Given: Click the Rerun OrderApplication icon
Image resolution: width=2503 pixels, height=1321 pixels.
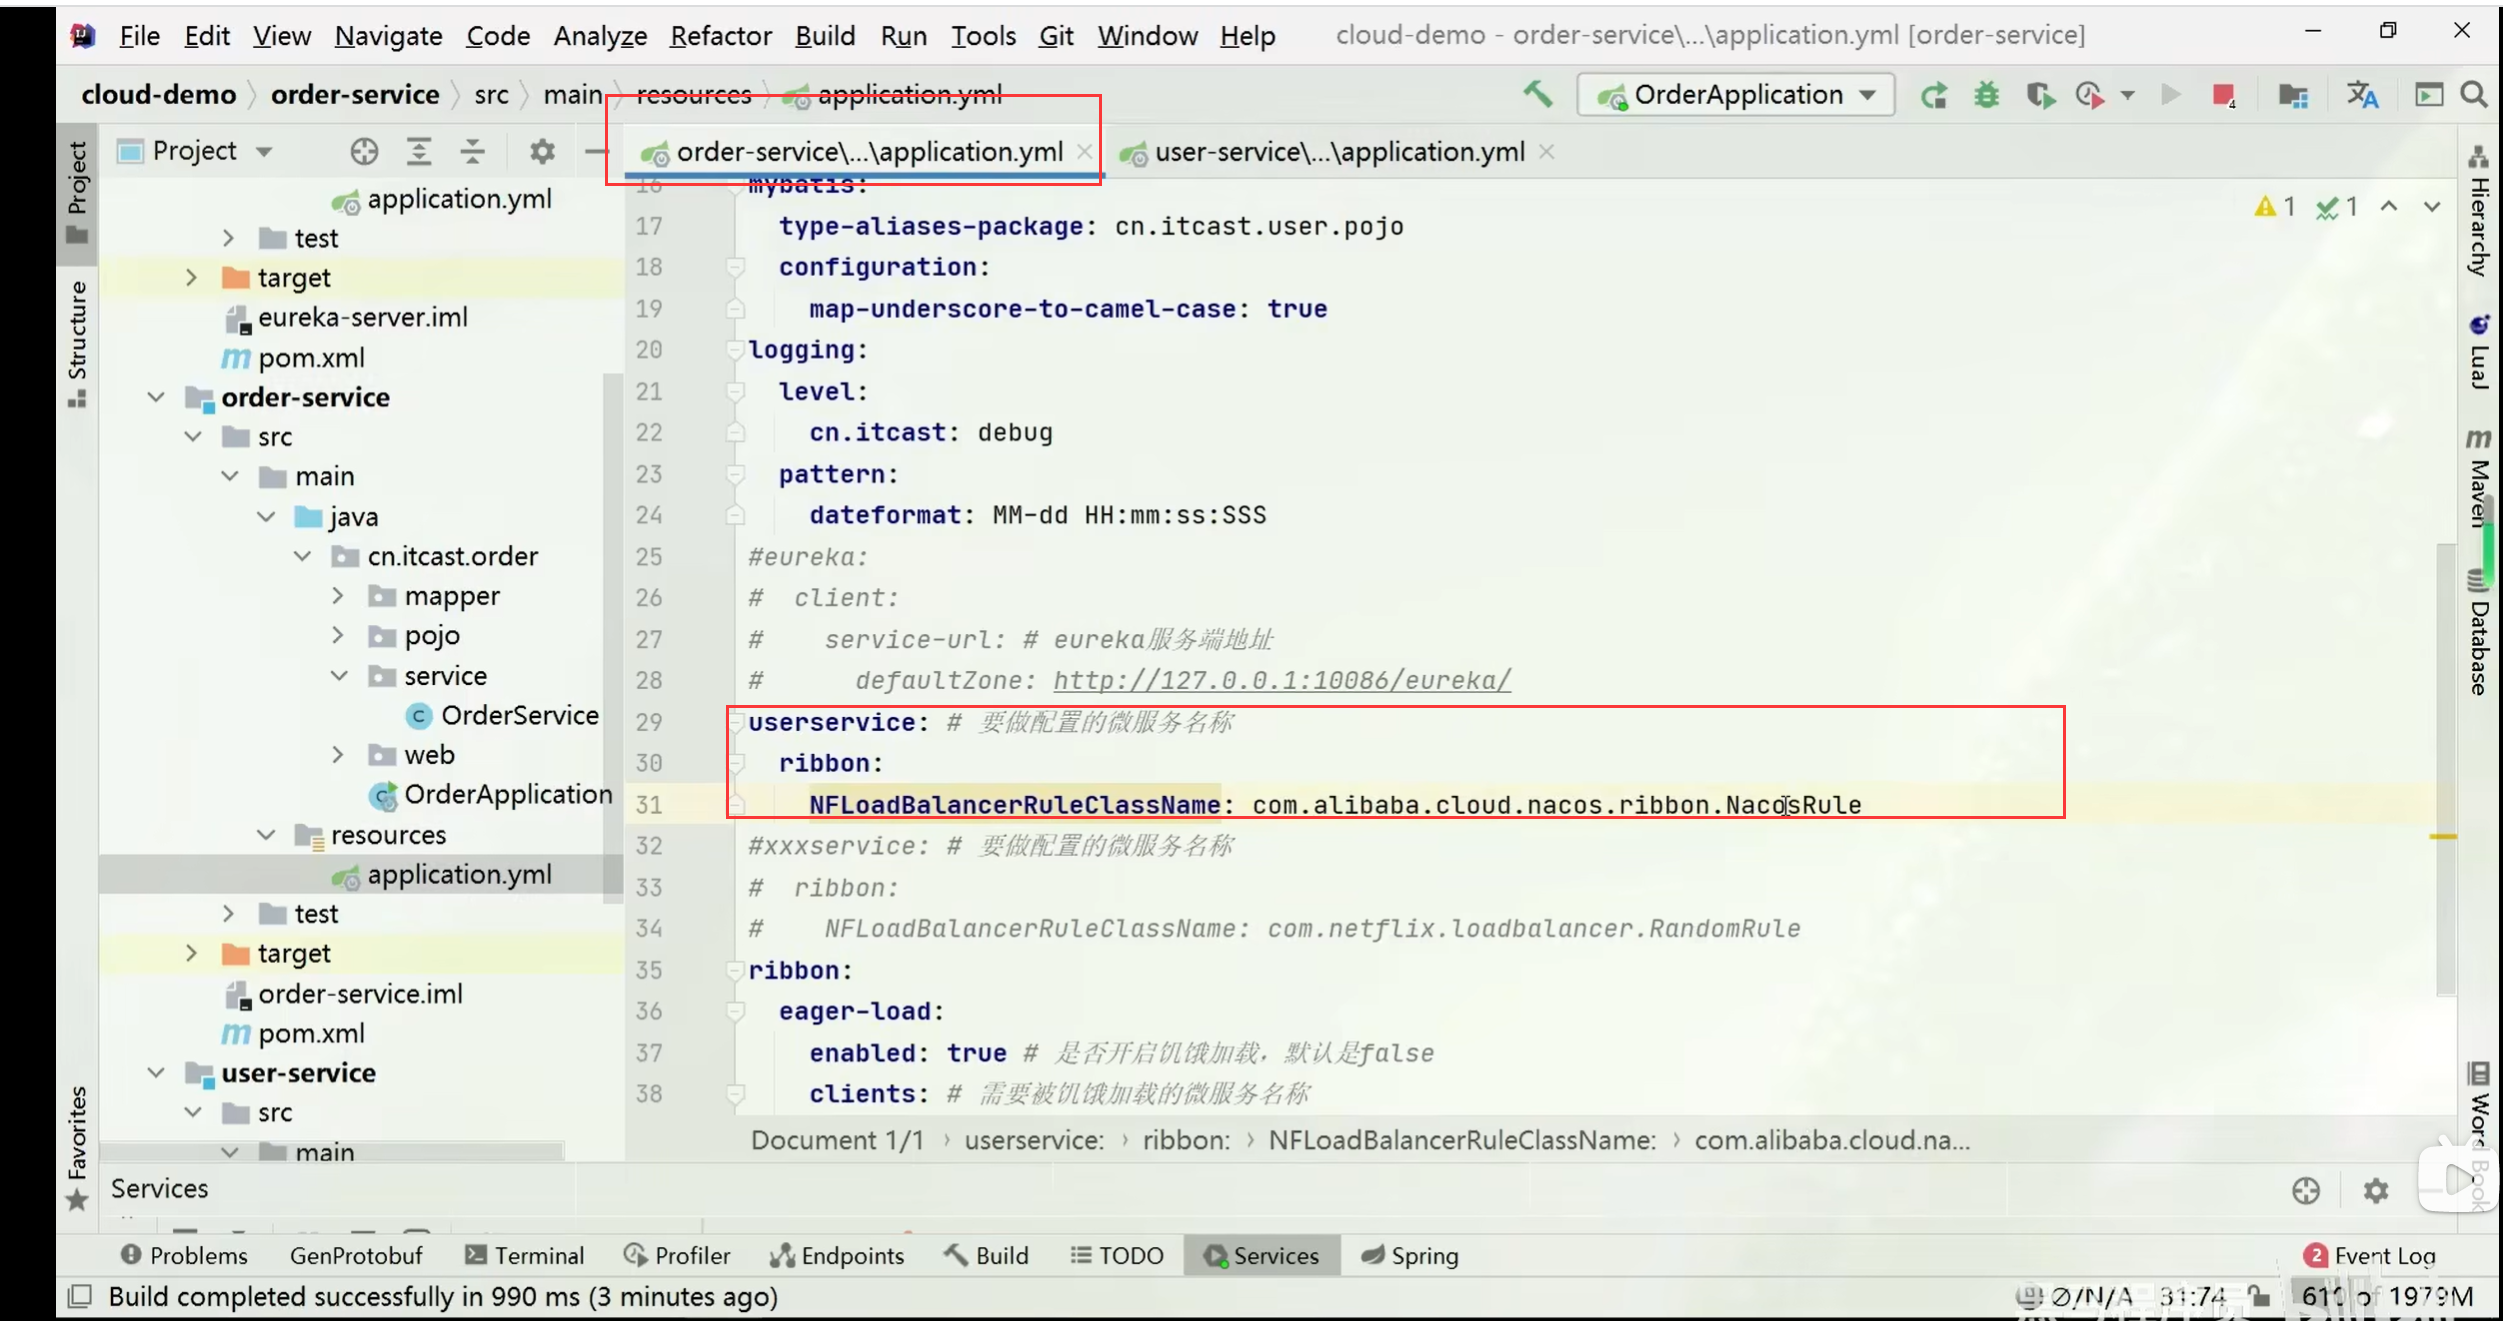Looking at the screenshot, I should [x=1934, y=95].
